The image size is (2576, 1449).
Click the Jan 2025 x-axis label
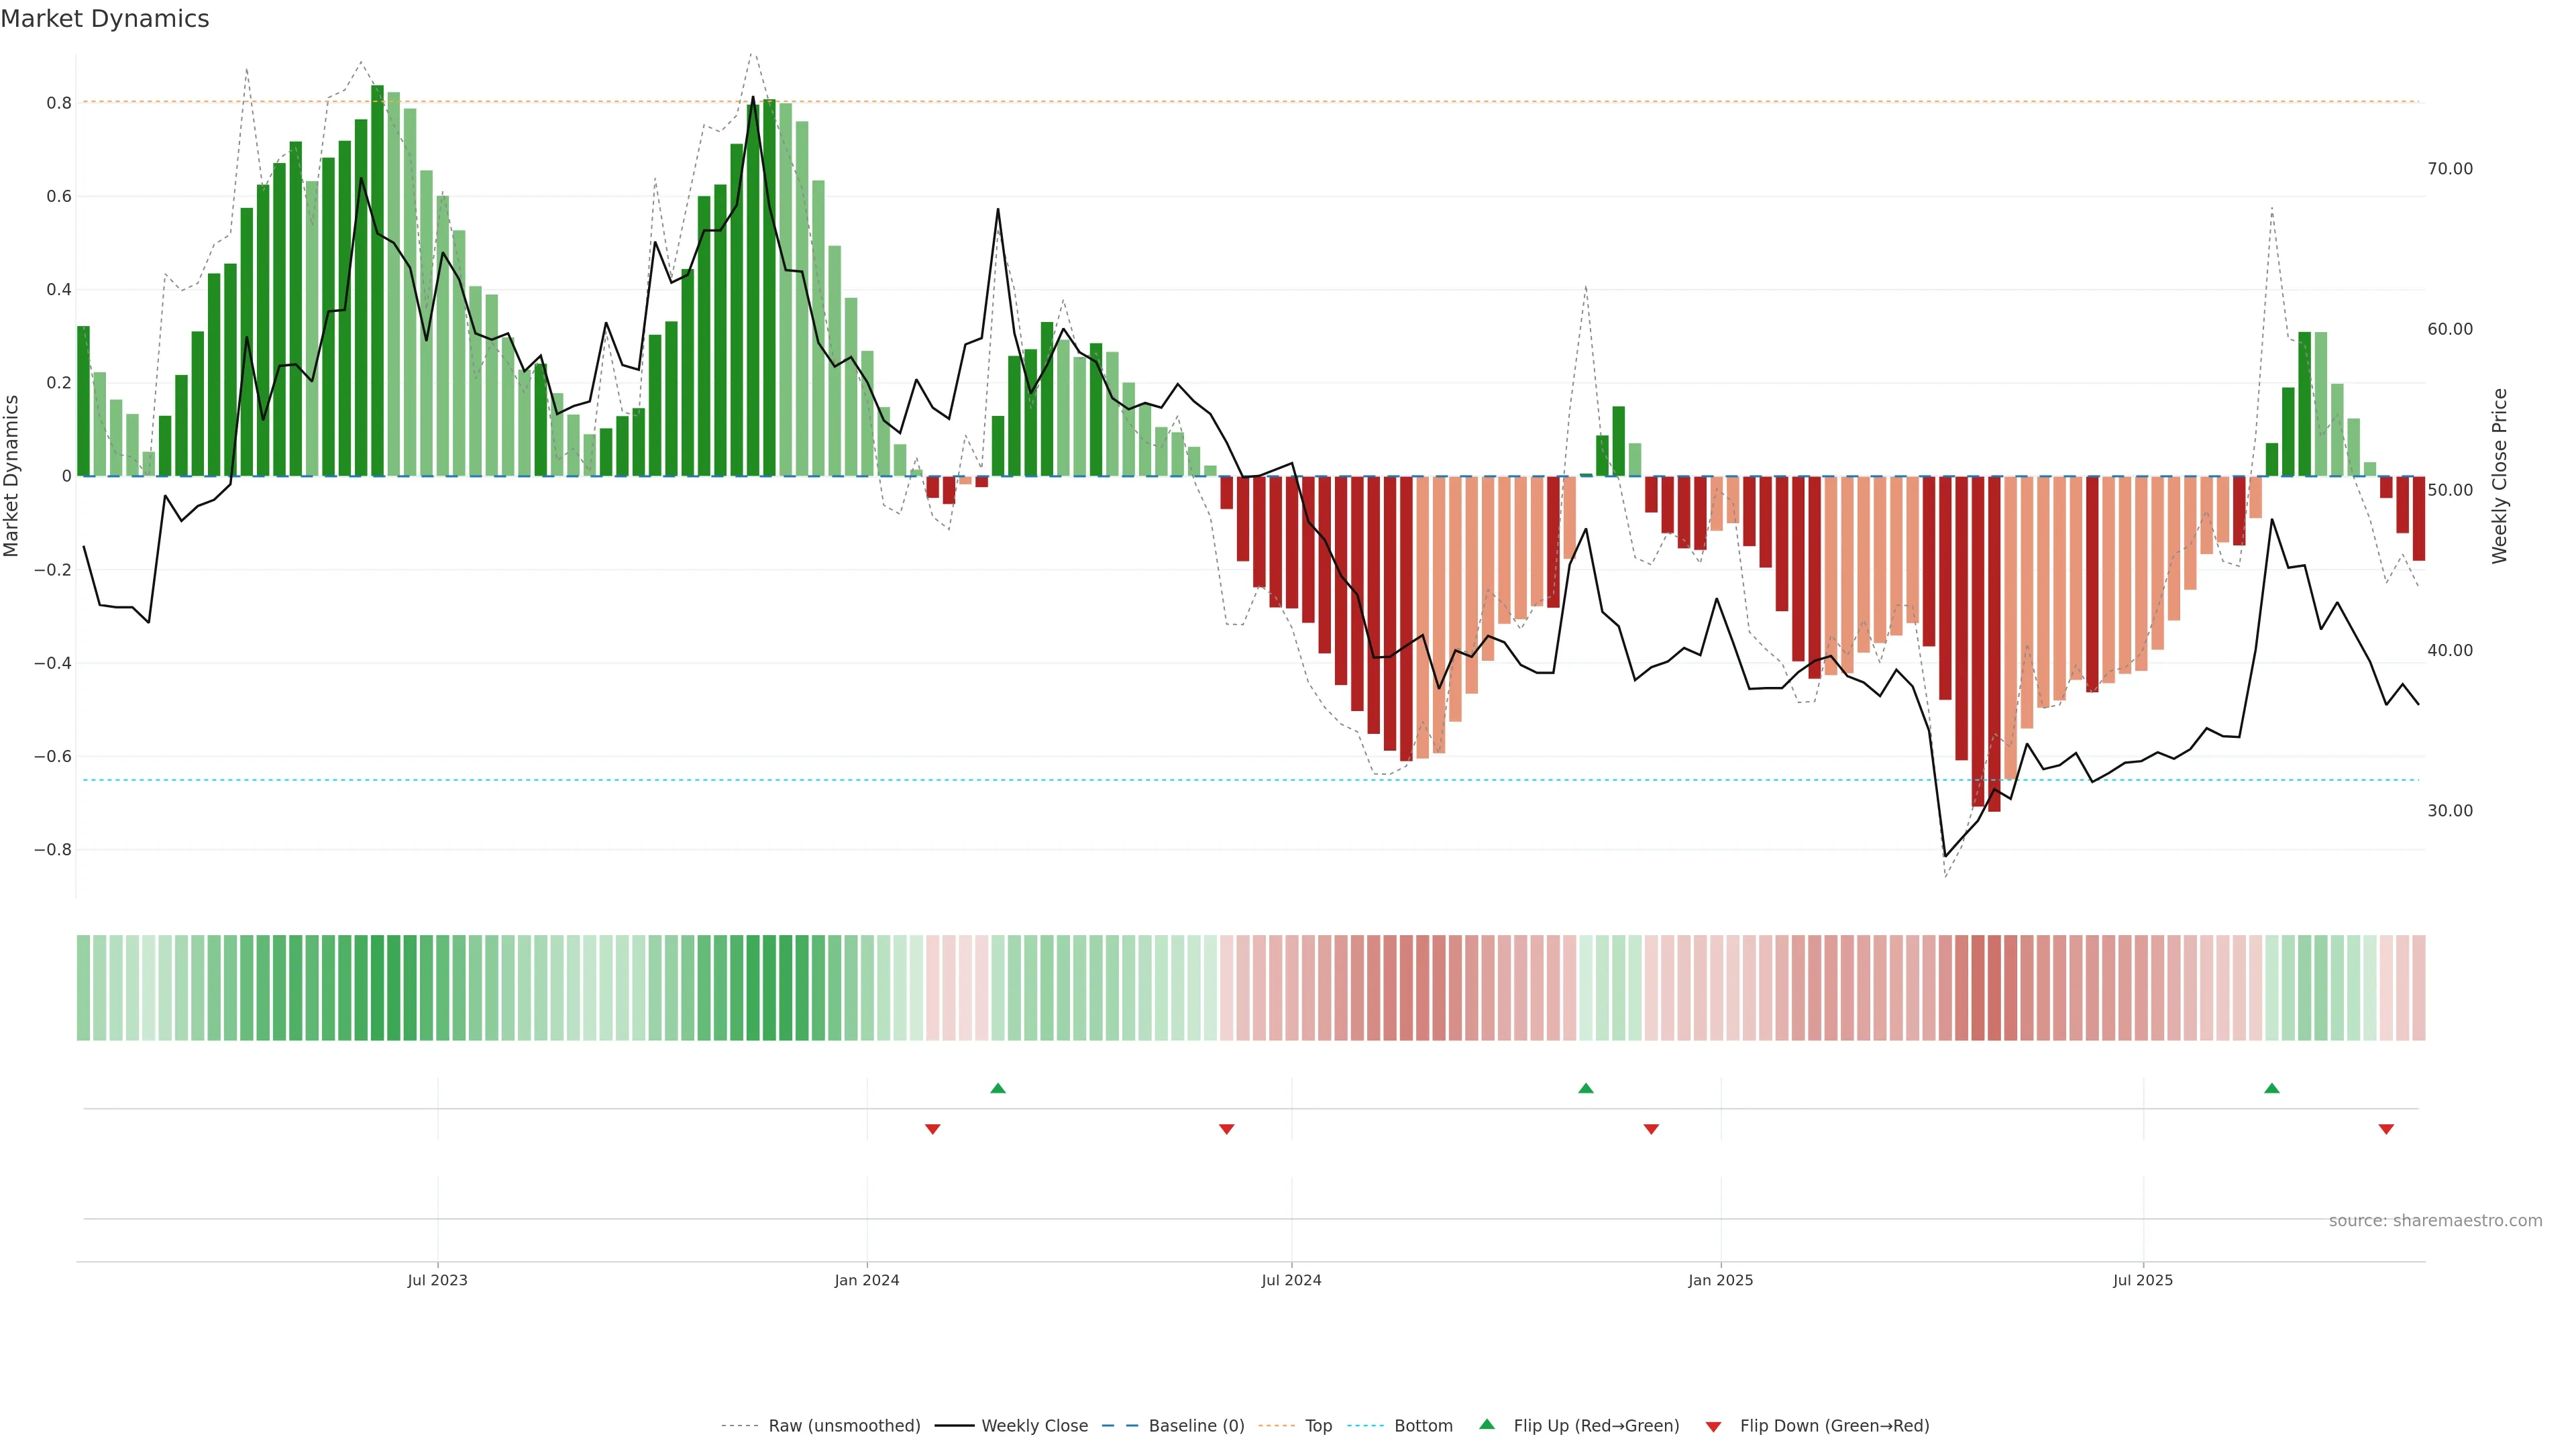(x=1720, y=1280)
